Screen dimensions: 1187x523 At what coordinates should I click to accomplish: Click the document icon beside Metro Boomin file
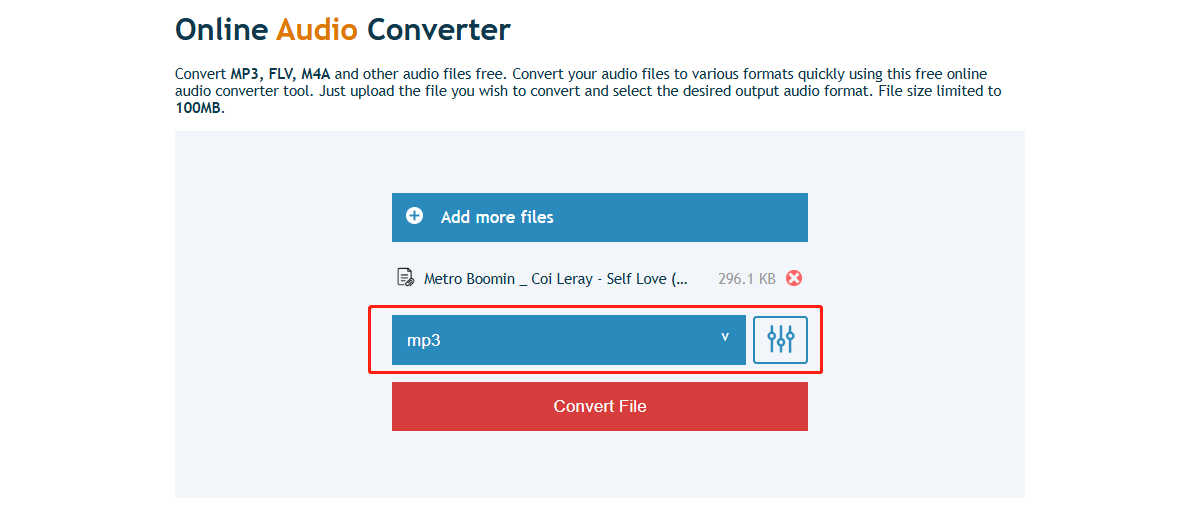tap(406, 278)
